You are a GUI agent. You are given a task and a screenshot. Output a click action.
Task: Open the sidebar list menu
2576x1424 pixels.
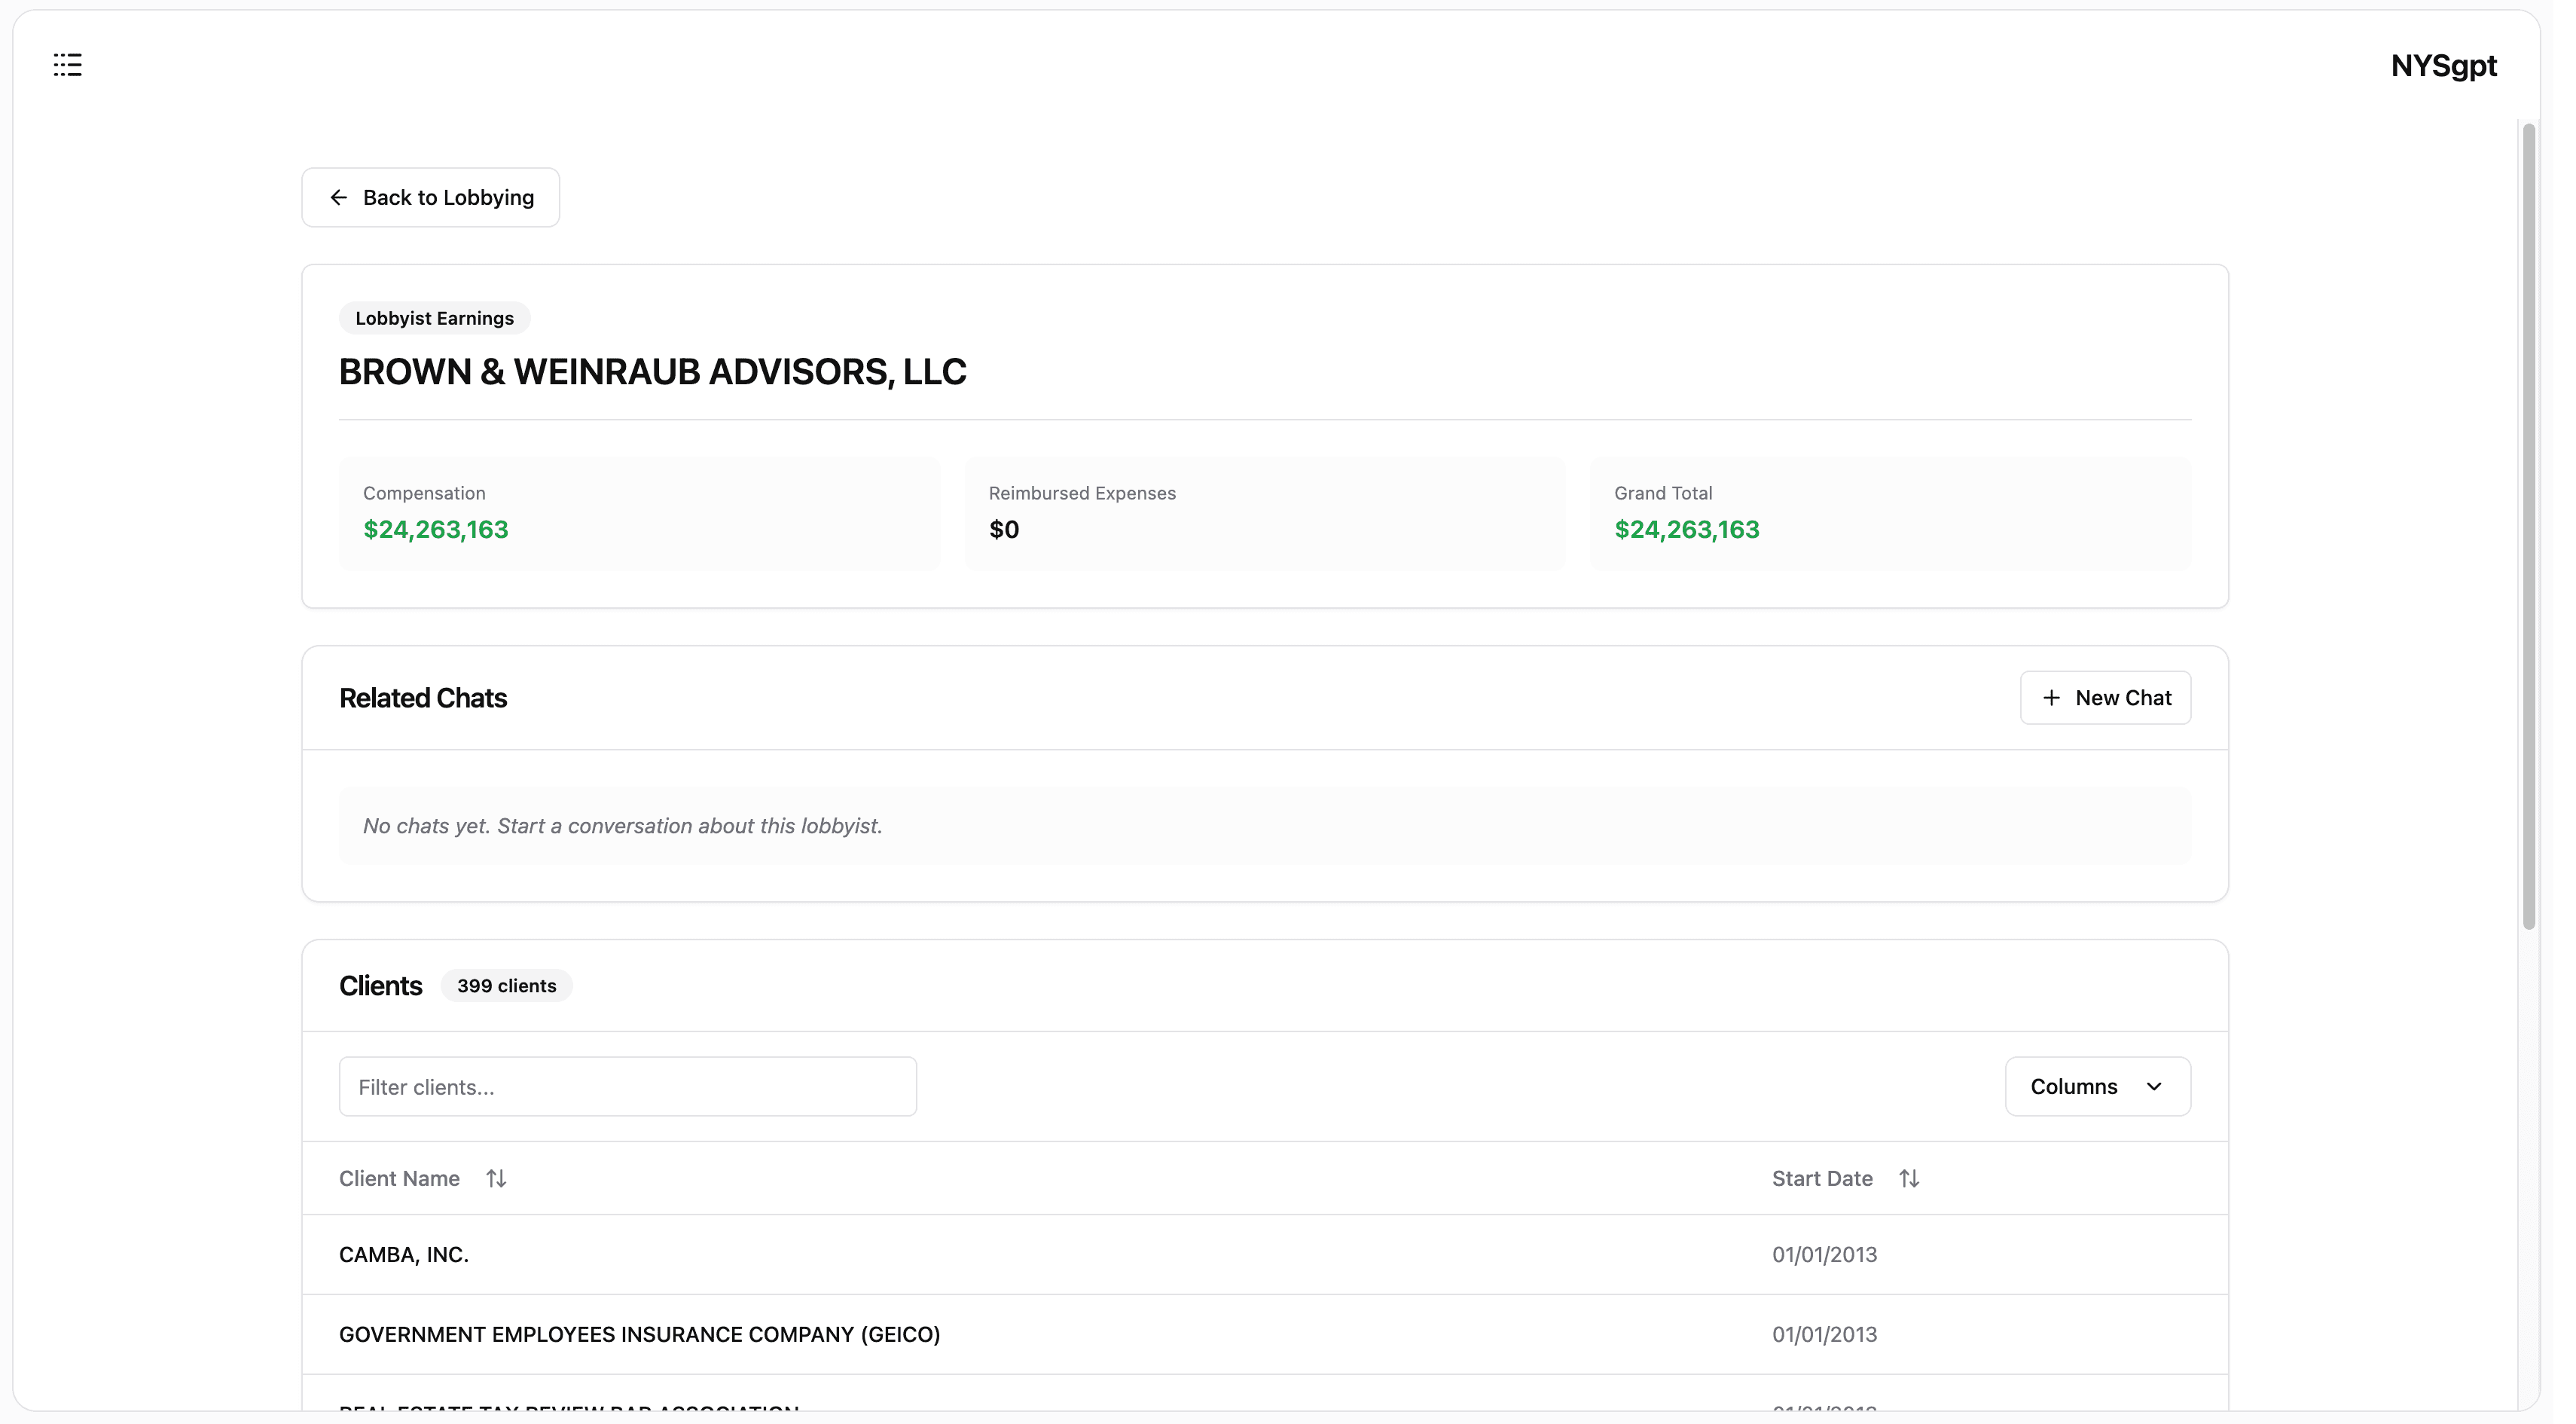point(67,65)
